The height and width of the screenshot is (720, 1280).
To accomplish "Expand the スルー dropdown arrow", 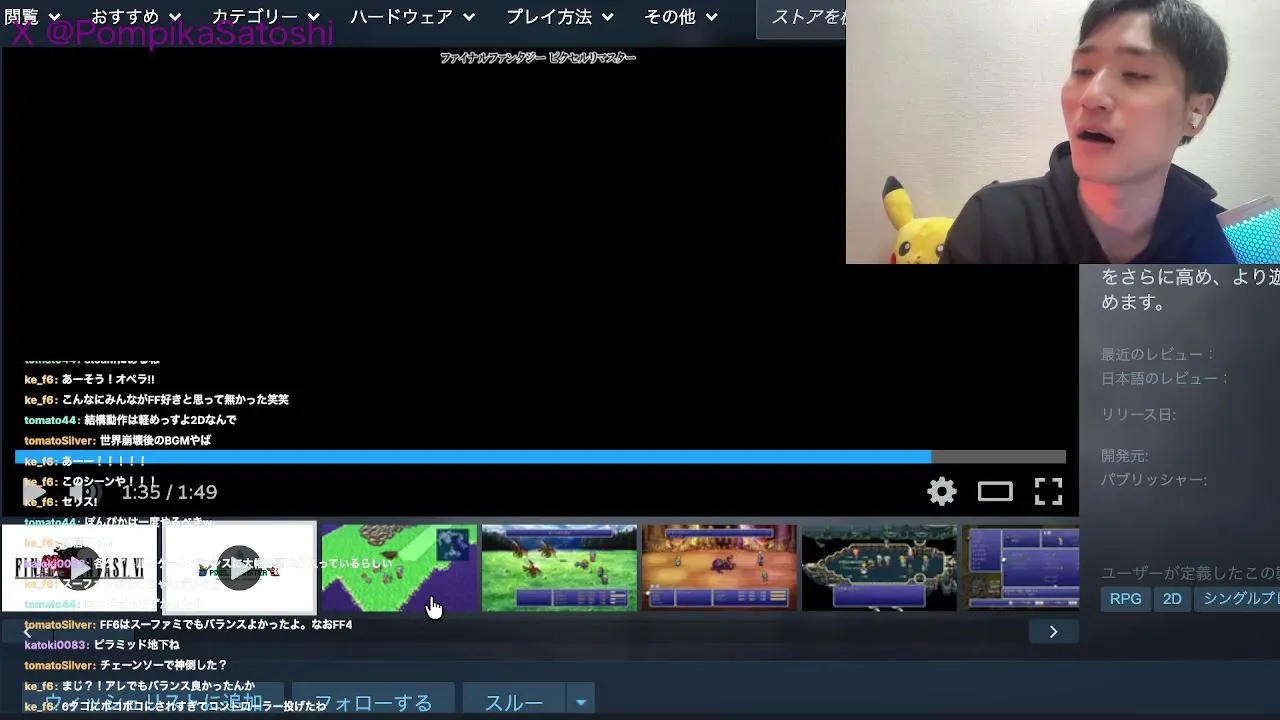I will tap(581, 702).
